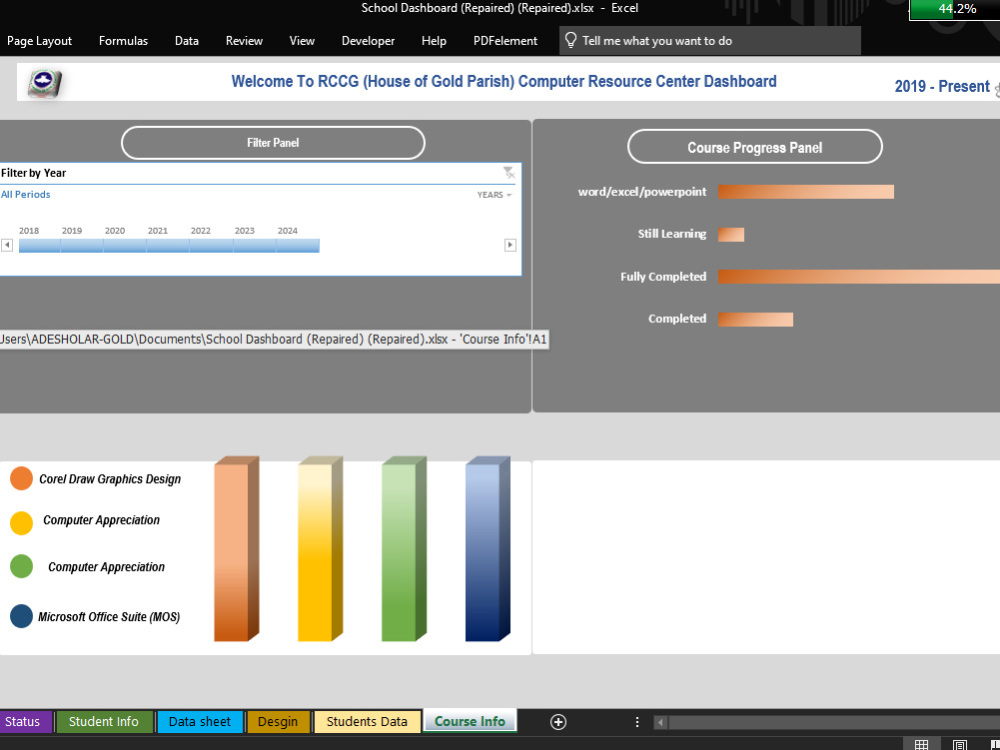
Task: Open the Page Layout ribbon tab
Action: (x=39, y=41)
